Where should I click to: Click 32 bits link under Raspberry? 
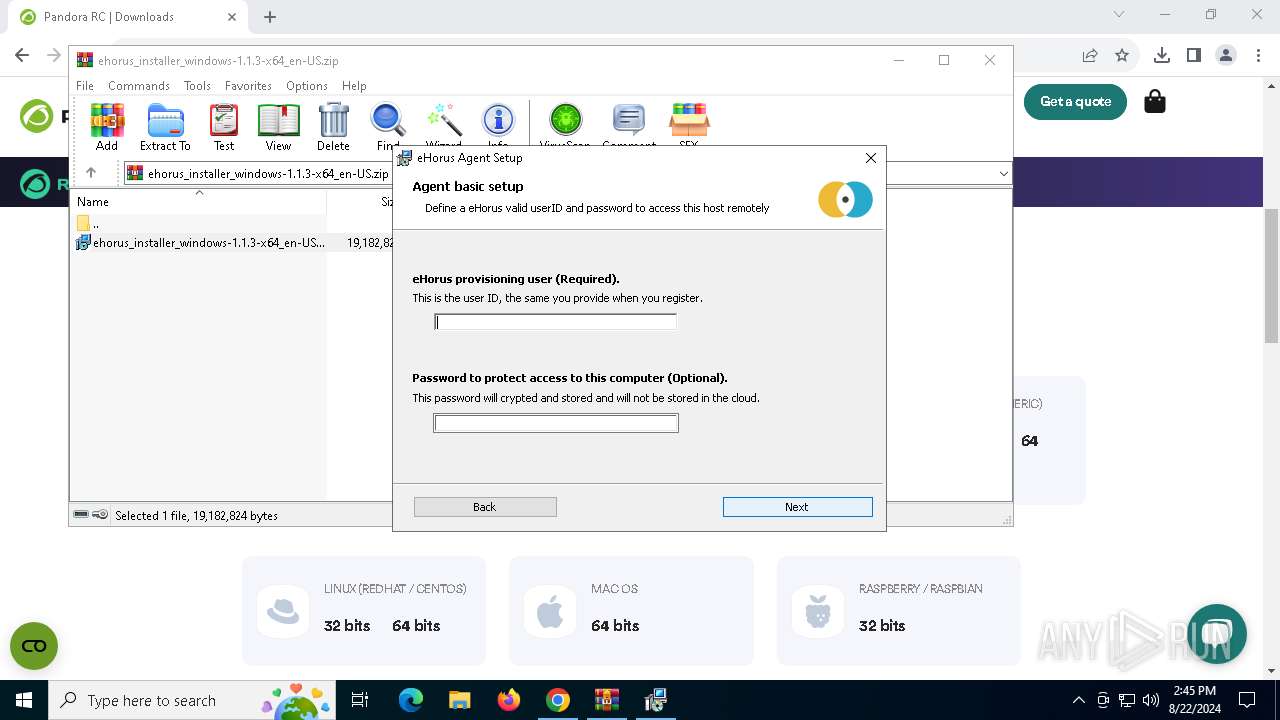882,626
